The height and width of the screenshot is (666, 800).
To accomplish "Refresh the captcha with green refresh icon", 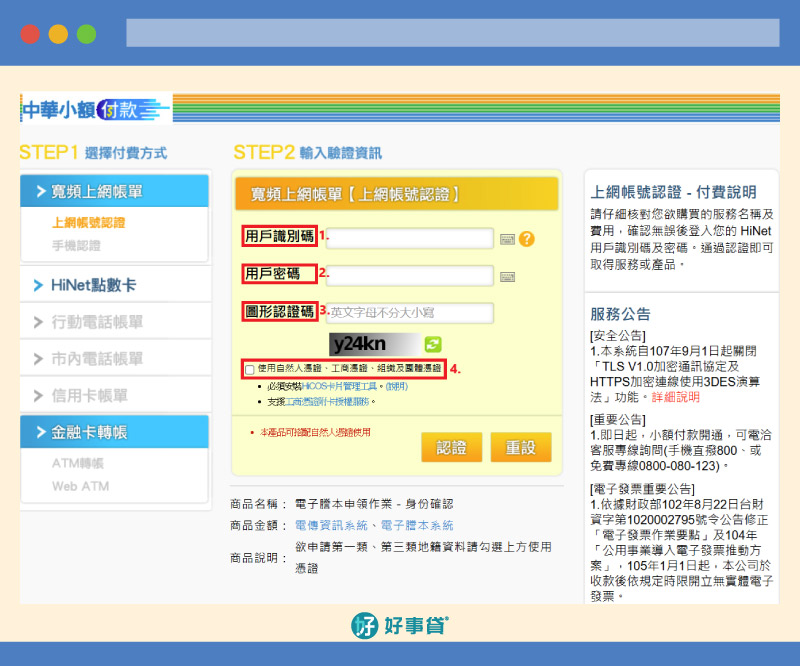I will (432, 343).
